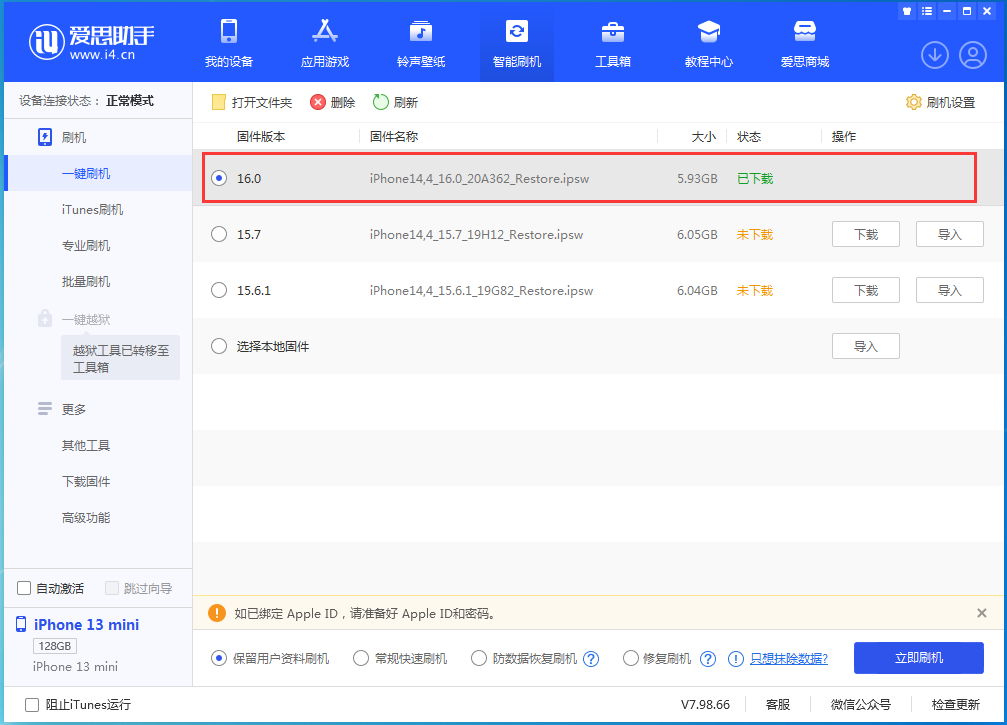The width and height of the screenshot is (1007, 725).
Task: Click the red 删除 delete button
Action: (333, 102)
